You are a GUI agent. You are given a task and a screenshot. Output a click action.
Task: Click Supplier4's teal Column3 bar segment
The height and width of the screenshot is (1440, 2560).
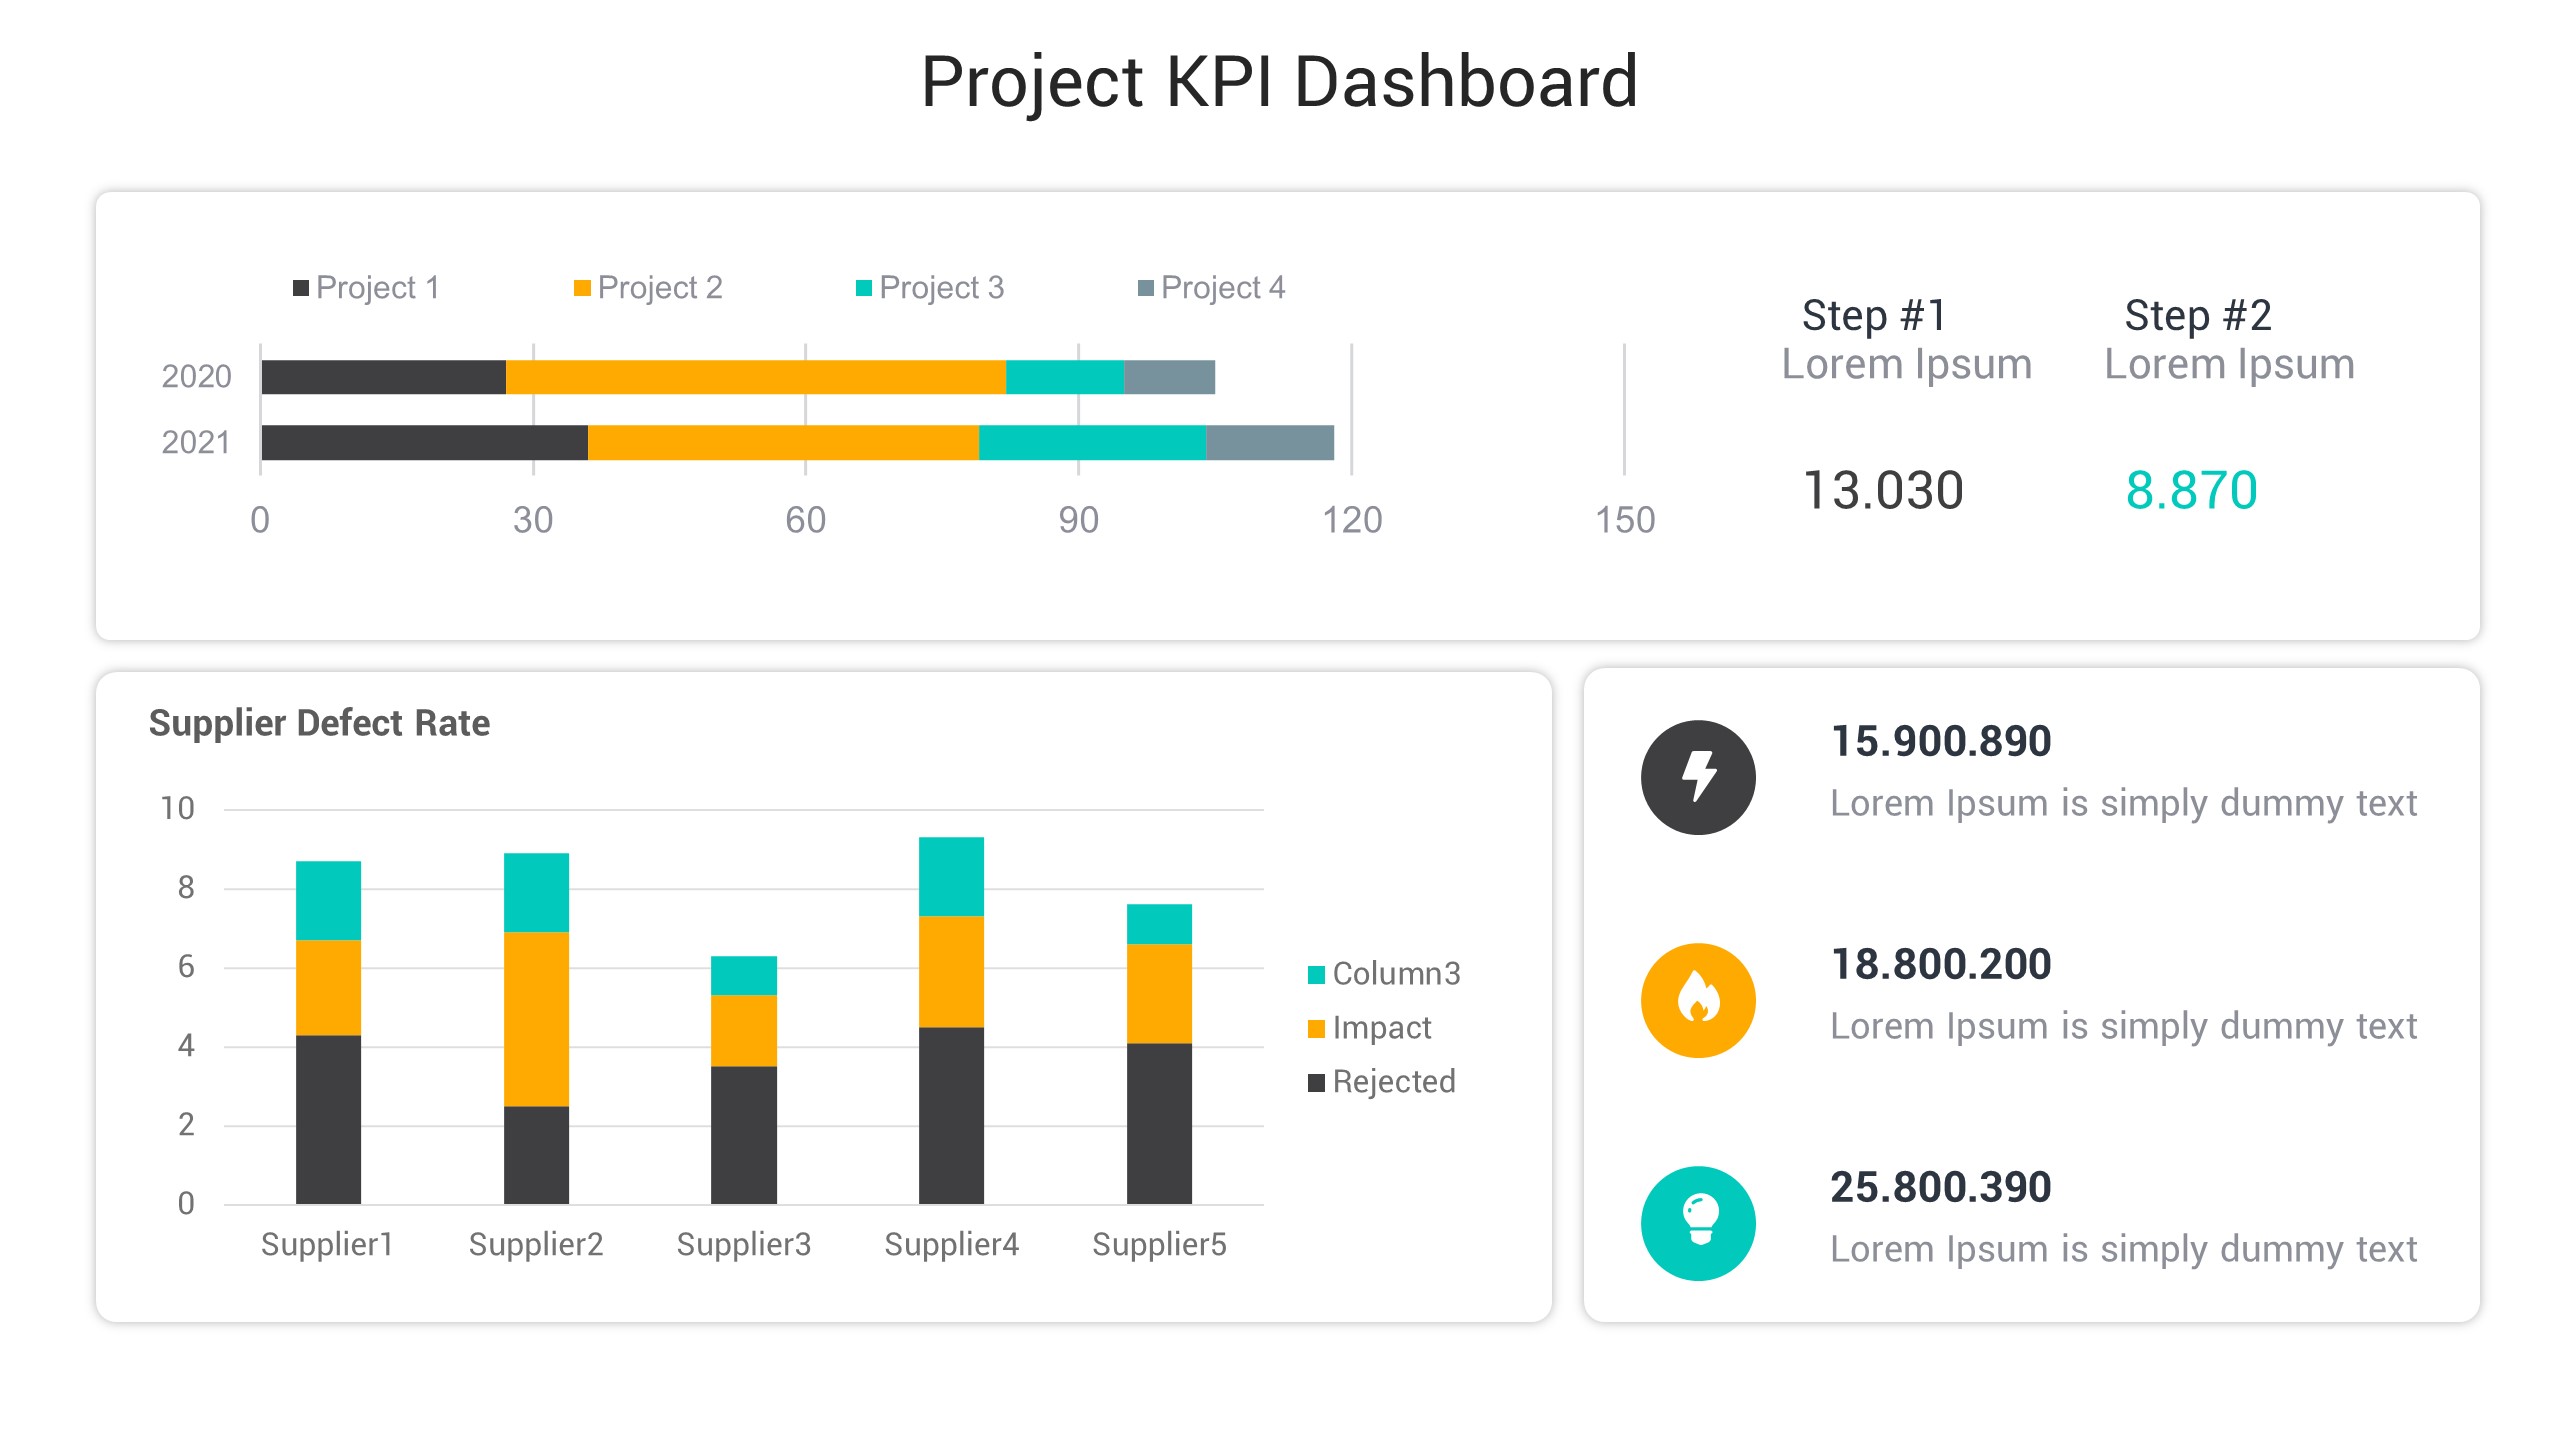[x=951, y=876]
